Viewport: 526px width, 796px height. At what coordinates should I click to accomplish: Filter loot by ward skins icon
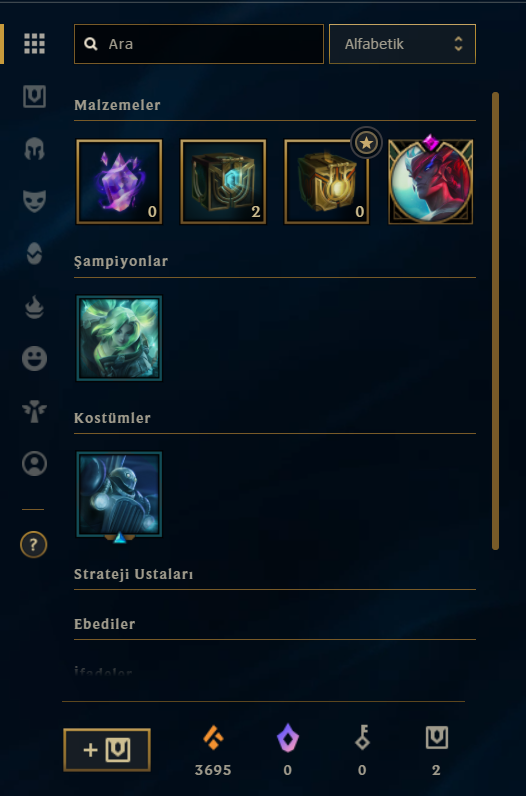35,411
